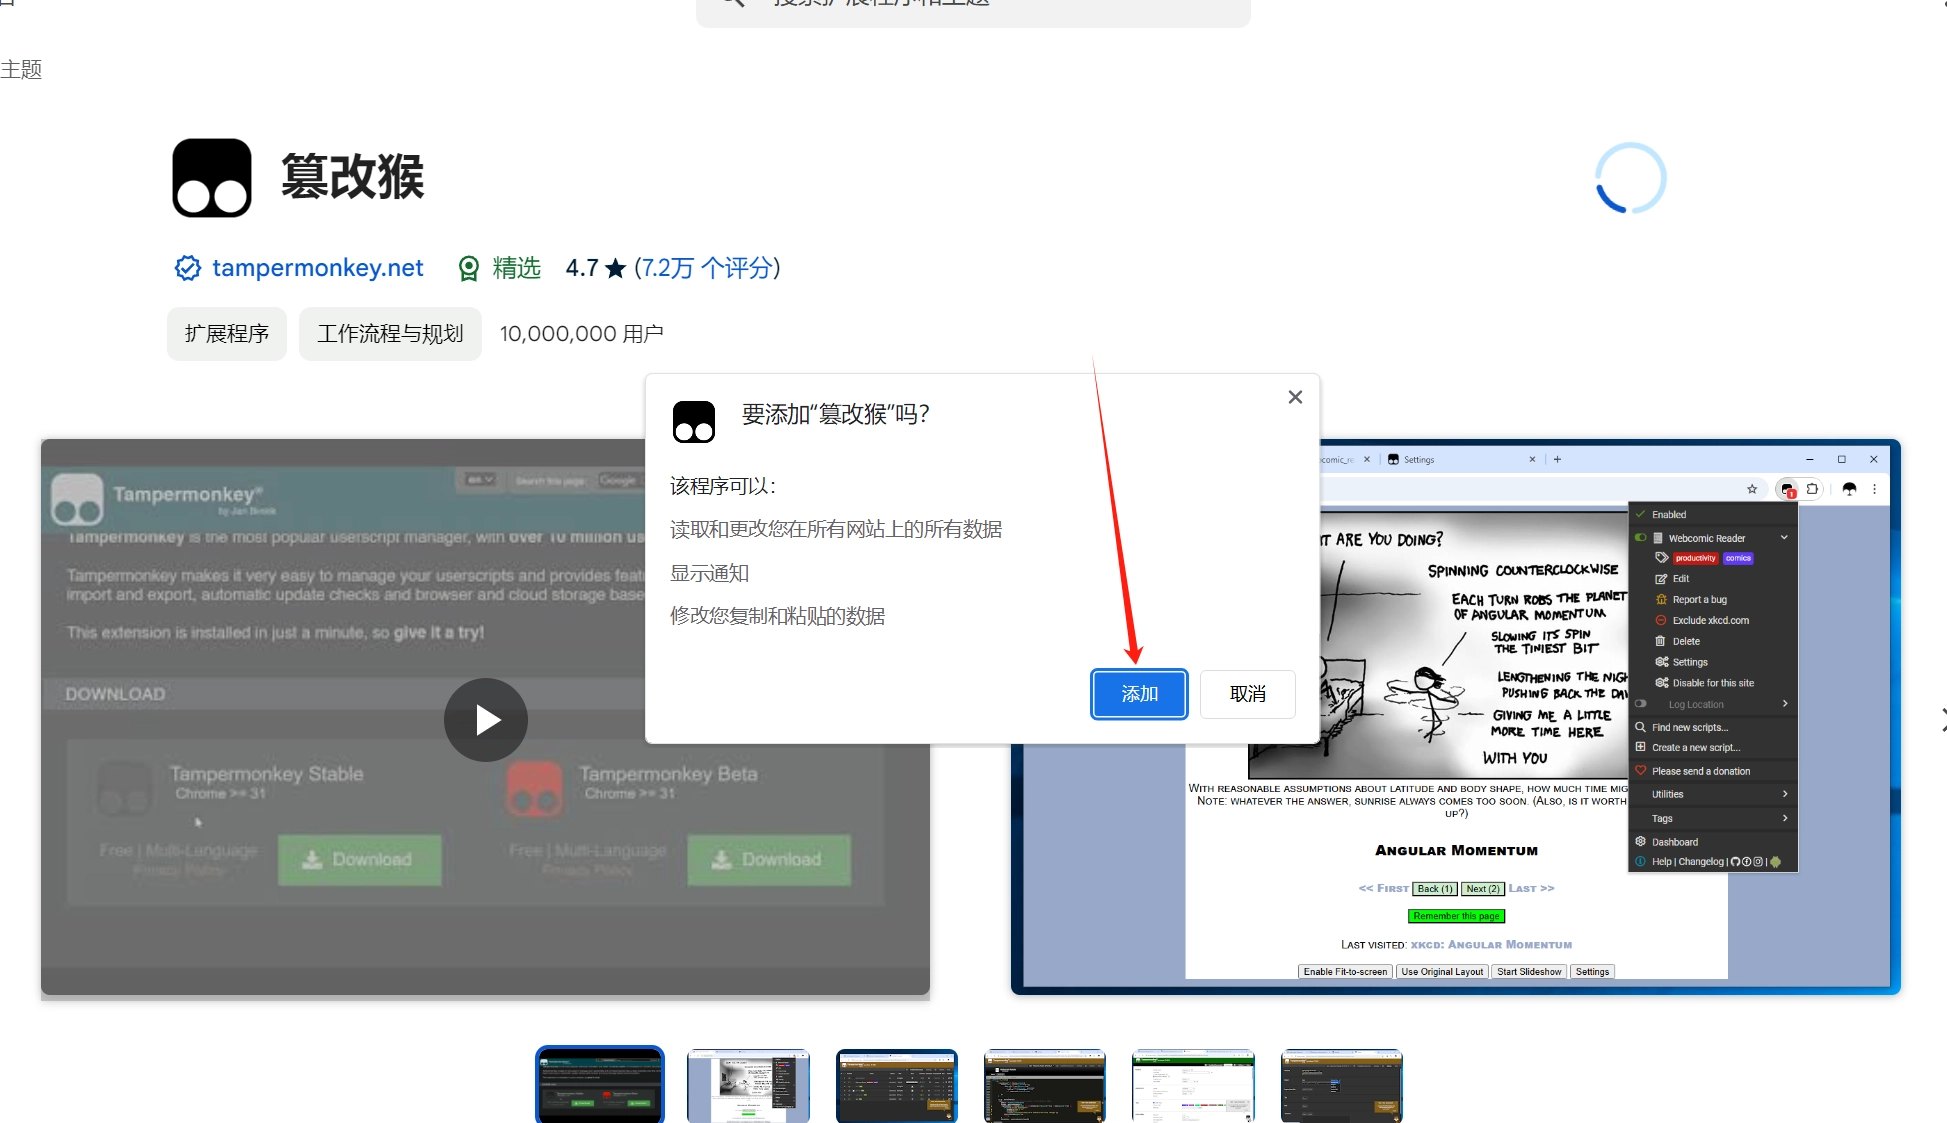Select the sixth screenshot thumbnail
The image size is (1947, 1123).
pos(1342,1086)
